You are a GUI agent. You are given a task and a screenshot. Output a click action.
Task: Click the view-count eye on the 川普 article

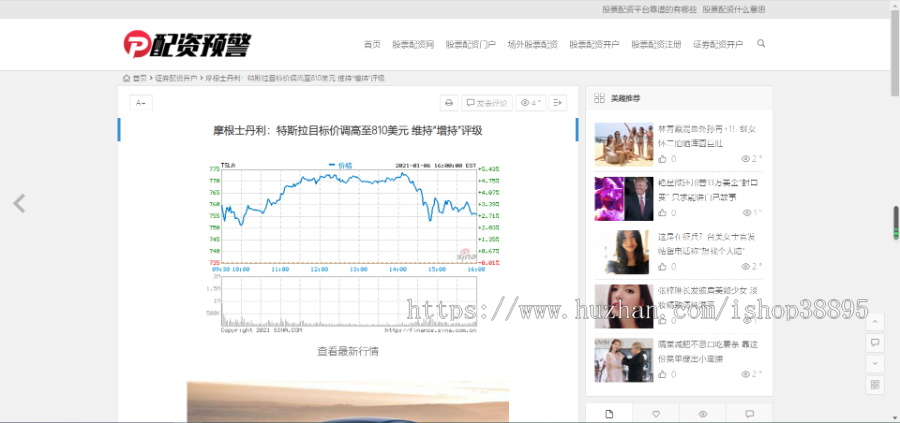[747, 212]
